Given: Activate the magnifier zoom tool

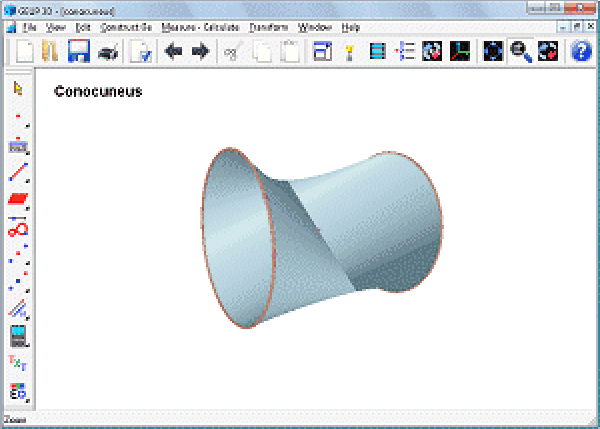Looking at the screenshot, I should point(521,52).
